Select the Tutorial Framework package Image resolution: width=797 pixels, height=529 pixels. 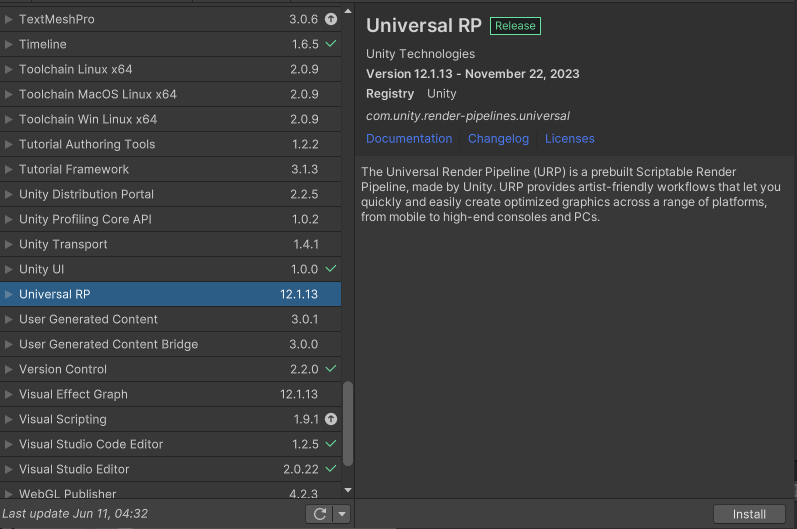[x=170, y=169]
